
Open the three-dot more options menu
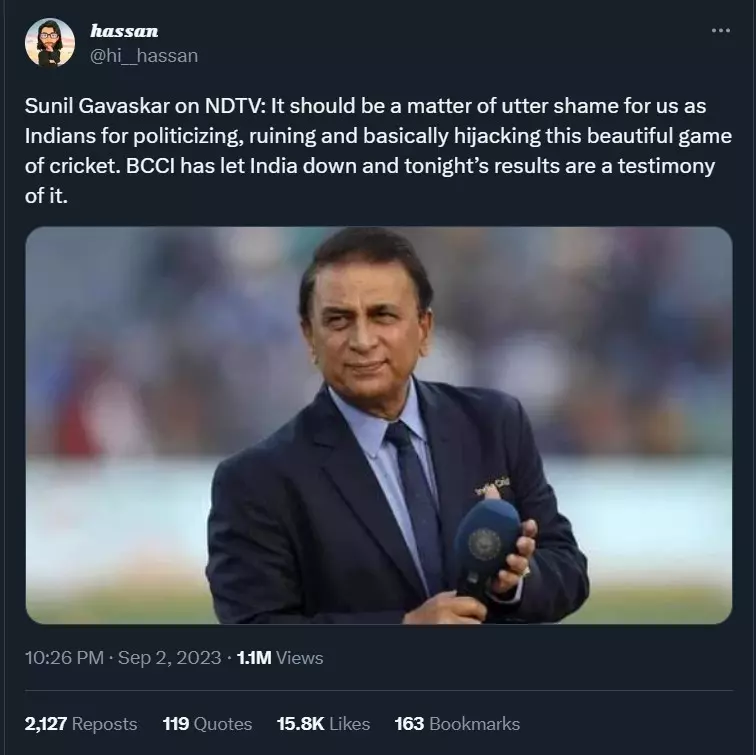coord(720,30)
